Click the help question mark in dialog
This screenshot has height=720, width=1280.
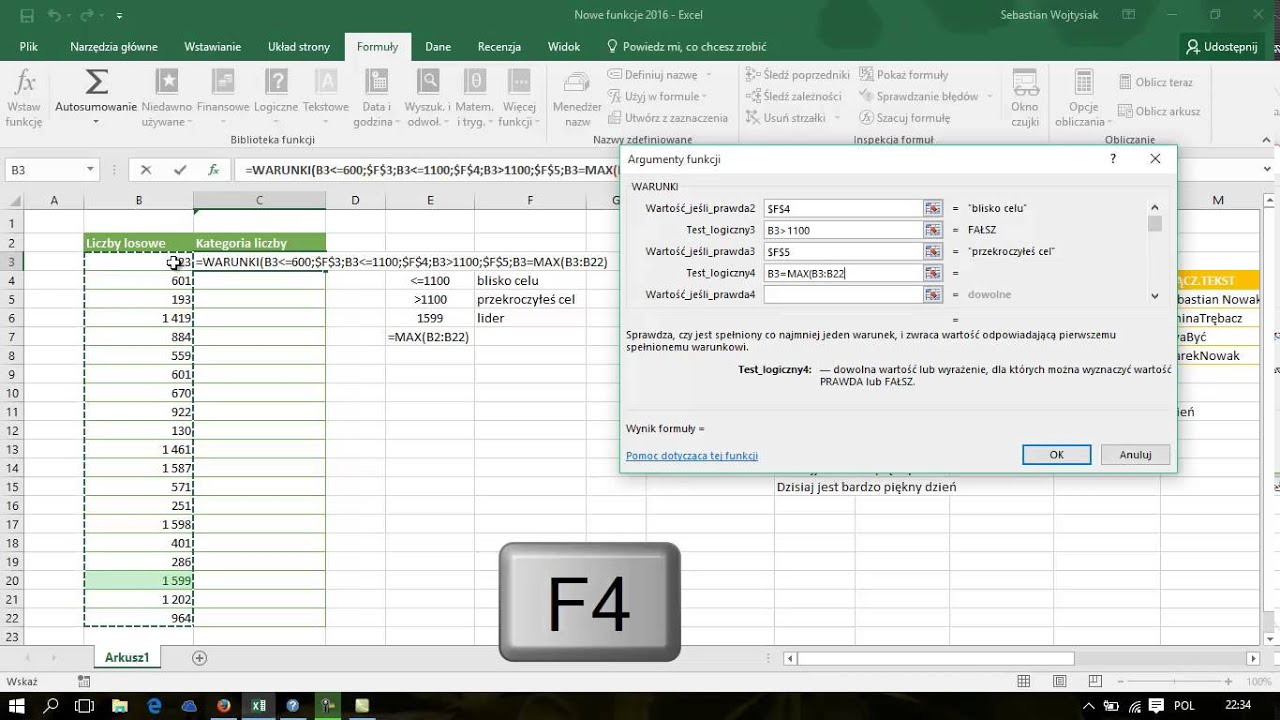[1113, 159]
